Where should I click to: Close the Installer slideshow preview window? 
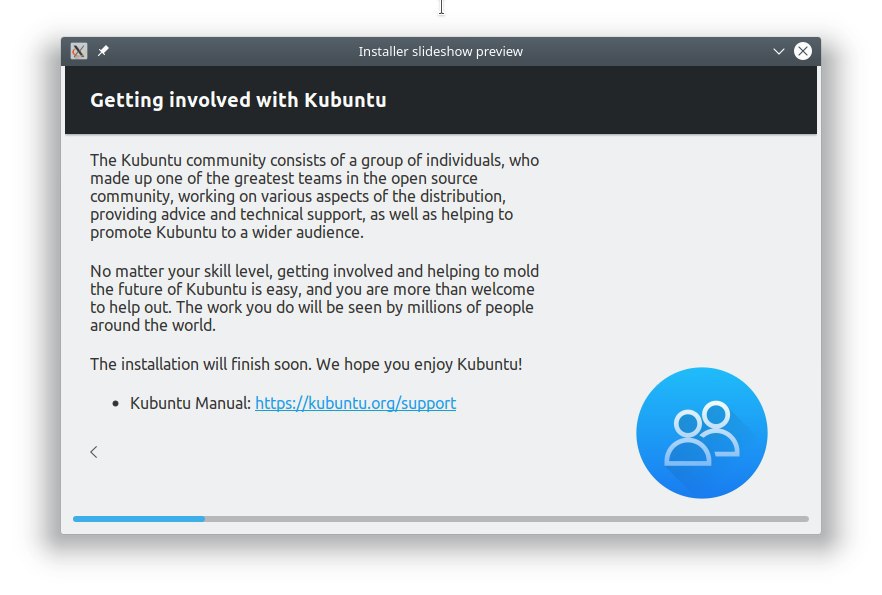(x=803, y=51)
